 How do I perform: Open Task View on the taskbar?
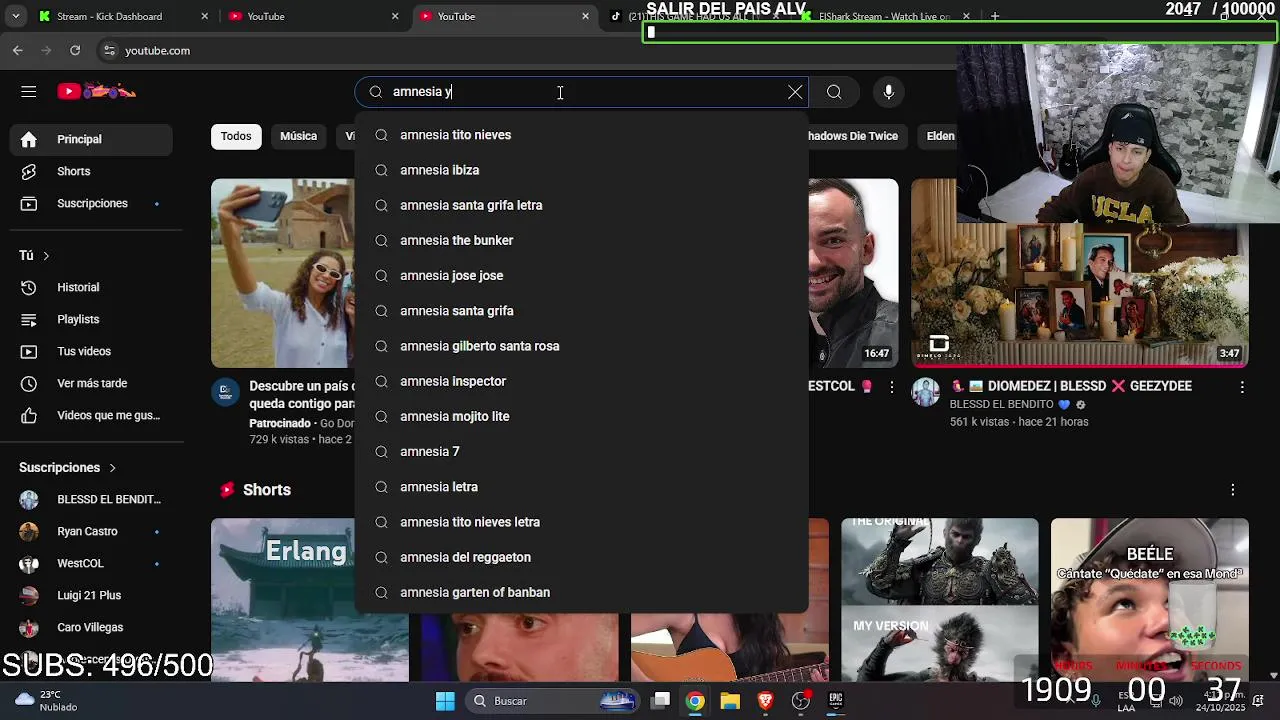click(661, 701)
